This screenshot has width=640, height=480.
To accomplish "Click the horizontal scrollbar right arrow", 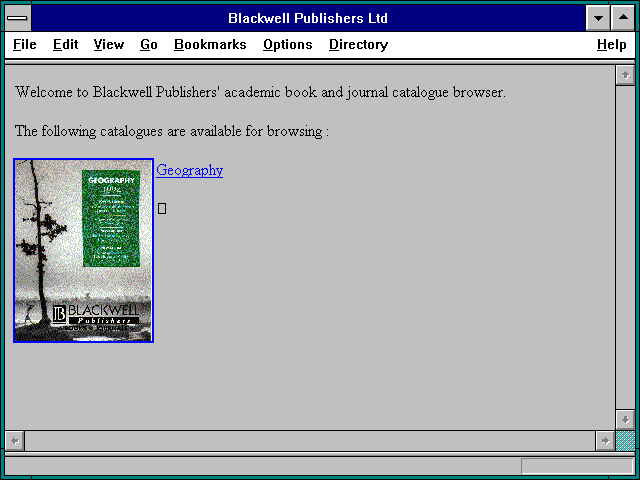I will point(605,441).
